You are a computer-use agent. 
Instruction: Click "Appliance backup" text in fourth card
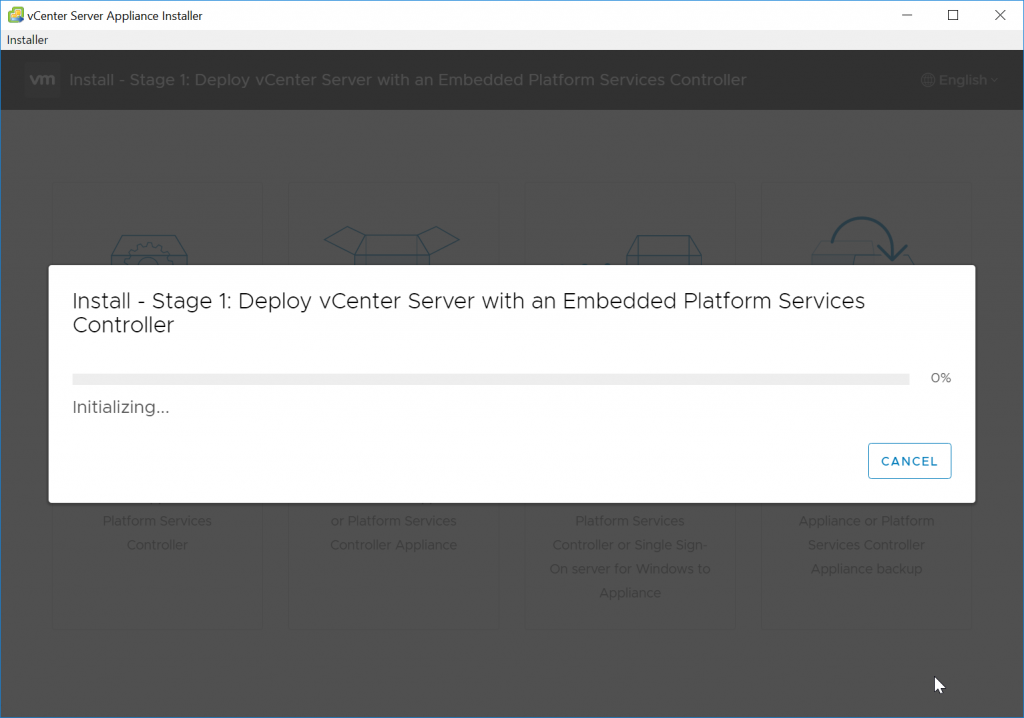point(866,569)
